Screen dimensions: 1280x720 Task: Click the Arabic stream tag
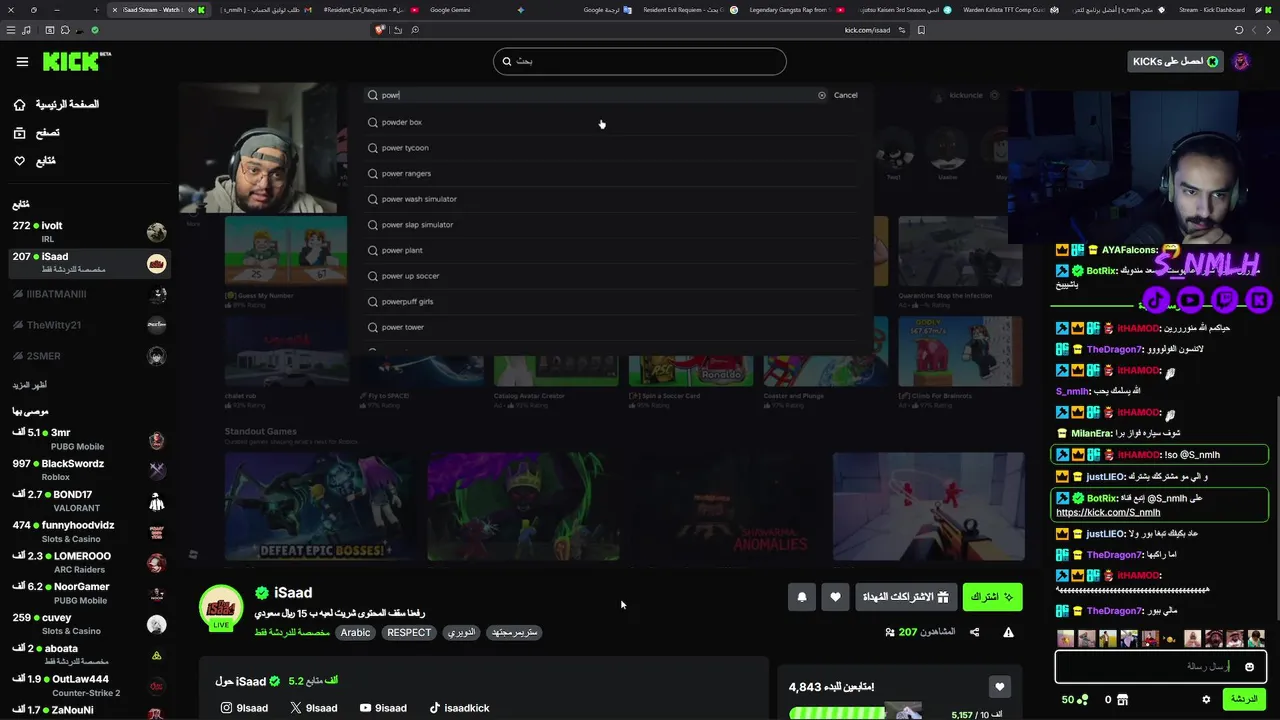[355, 632]
